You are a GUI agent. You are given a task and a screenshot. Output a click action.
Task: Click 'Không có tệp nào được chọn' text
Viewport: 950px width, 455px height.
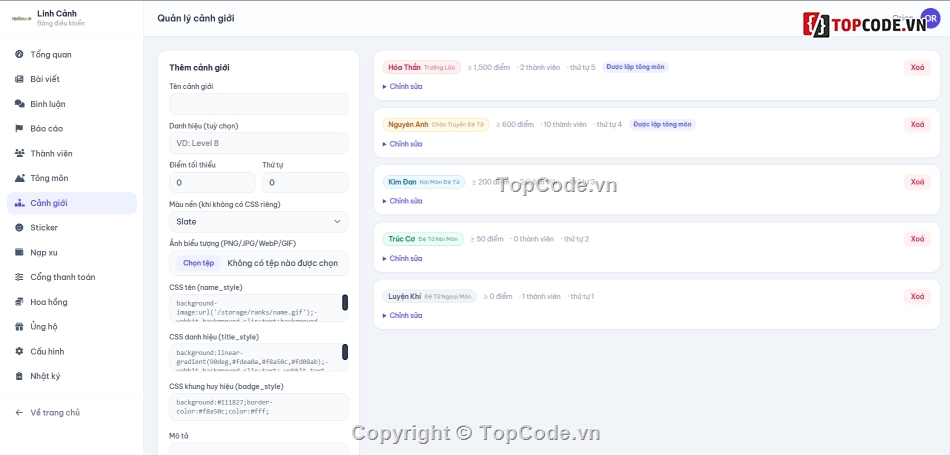click(x=283, y=263)
